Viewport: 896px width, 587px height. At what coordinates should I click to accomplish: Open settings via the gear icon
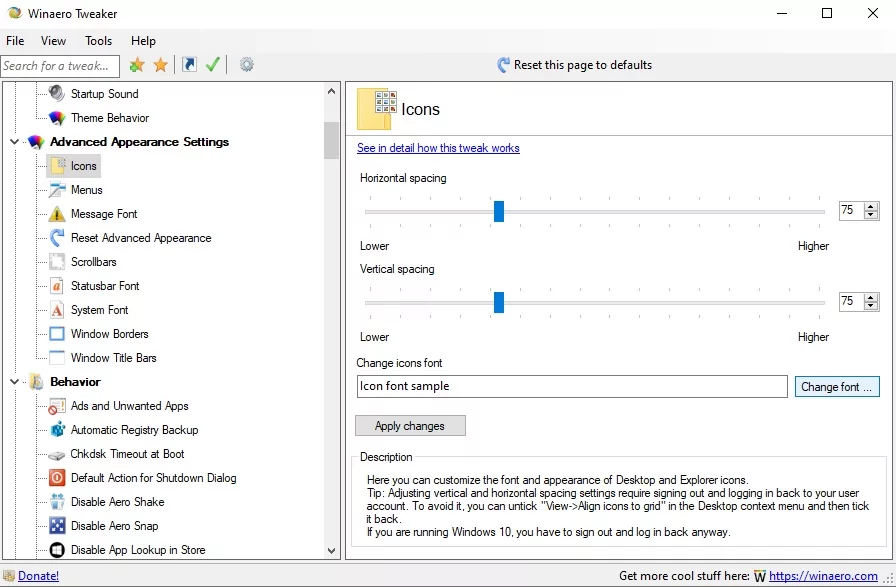[246, 65]
